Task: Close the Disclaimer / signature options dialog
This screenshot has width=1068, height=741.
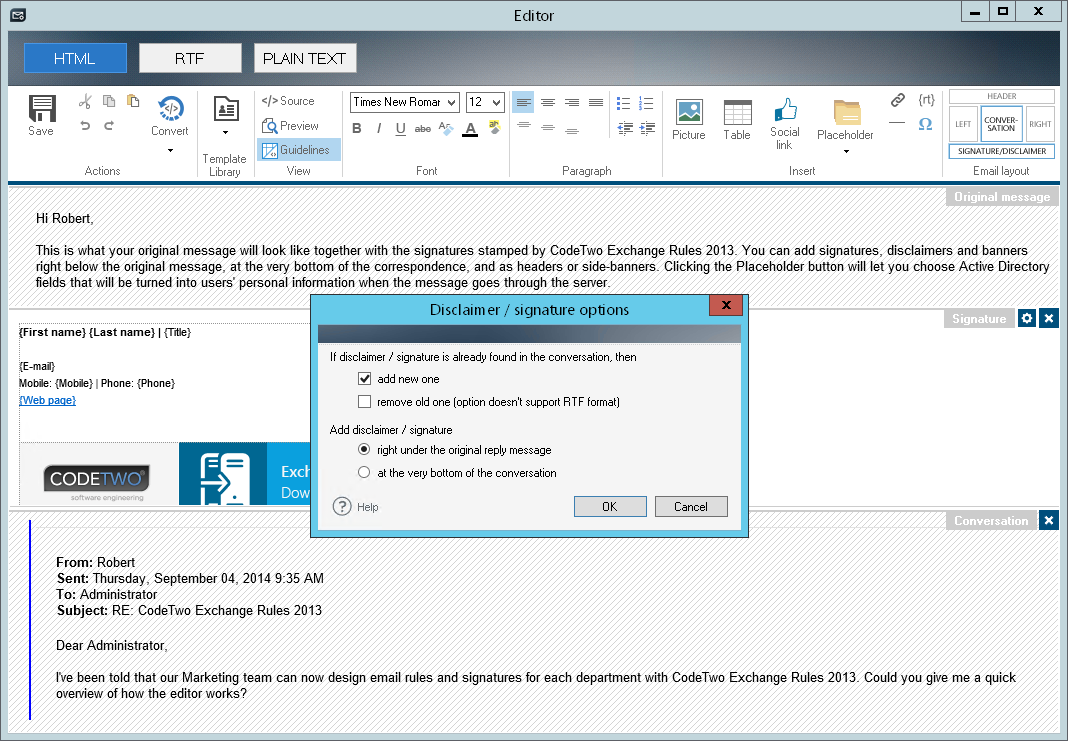Action: pyautogui.click(x=726, y=305)
